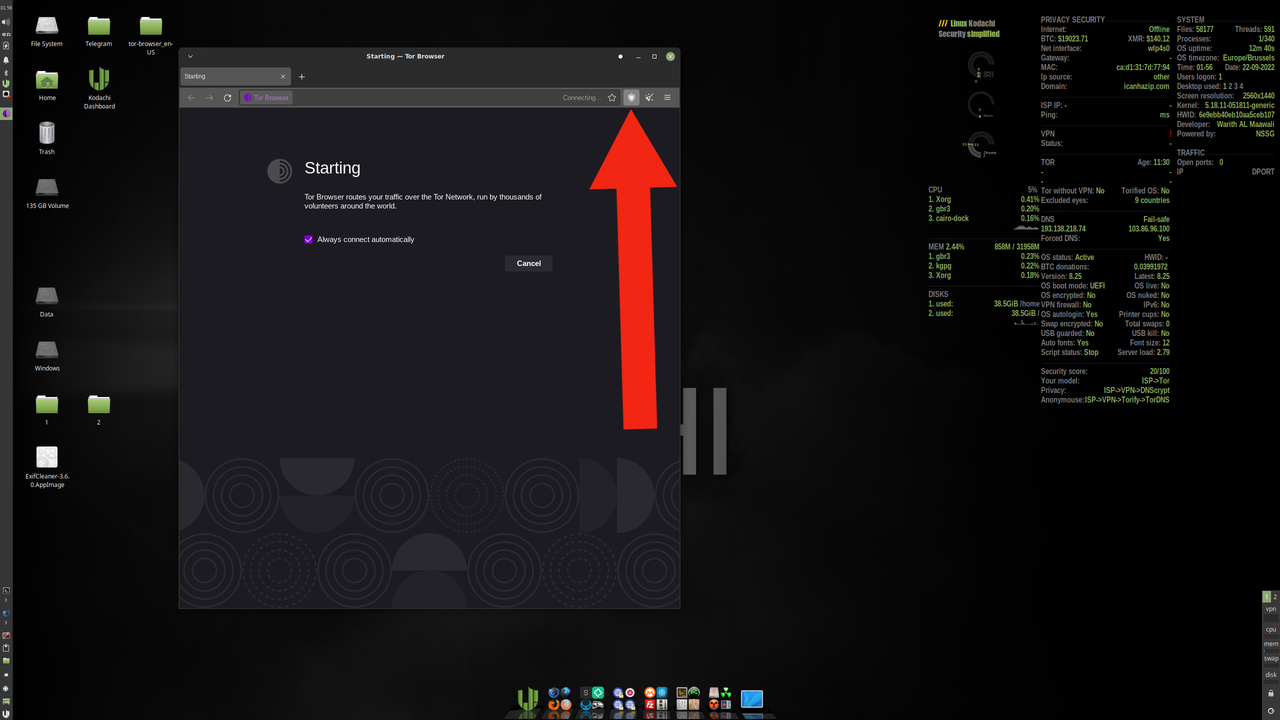Click the Tor Browser identity label in the URL bar
1280x720 pixels.
tap(266, 98)
